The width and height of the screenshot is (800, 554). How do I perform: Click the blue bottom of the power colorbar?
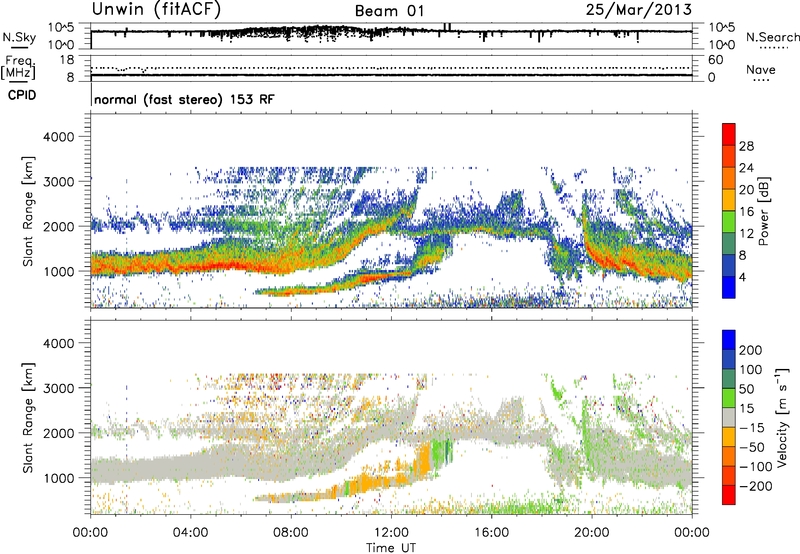pyautogui.click(x=729, y=287)
